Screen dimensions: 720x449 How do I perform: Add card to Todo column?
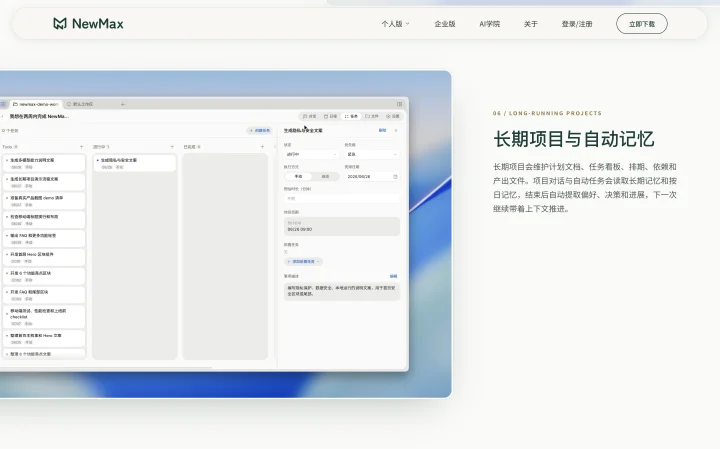point(81,147)
